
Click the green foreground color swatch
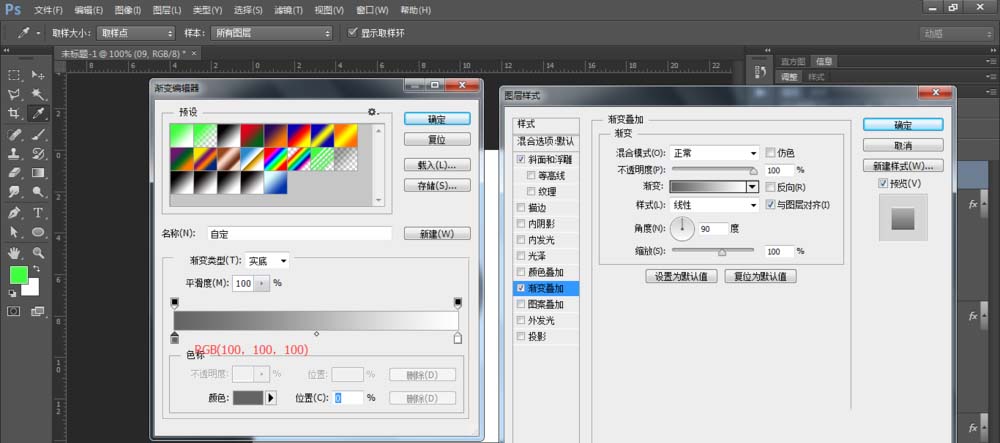(x=19, y=274)
